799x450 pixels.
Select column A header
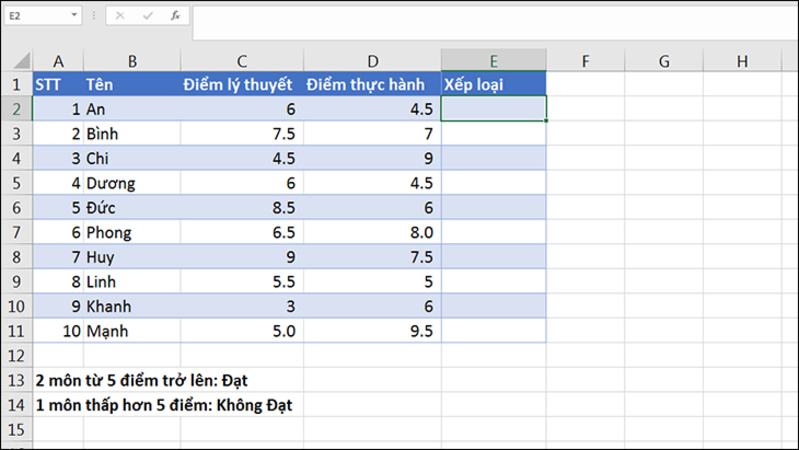click(58, 62)
